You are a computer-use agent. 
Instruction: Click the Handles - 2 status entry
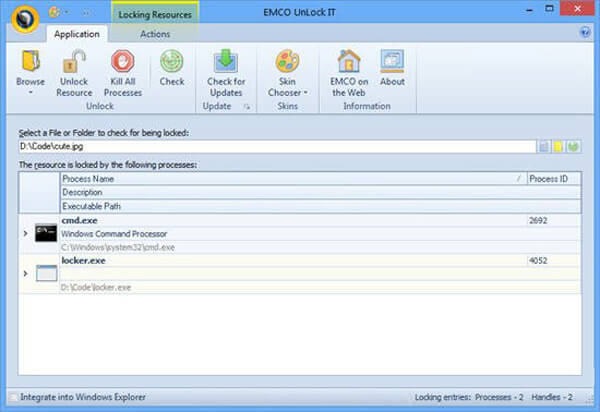click(552, 397)
